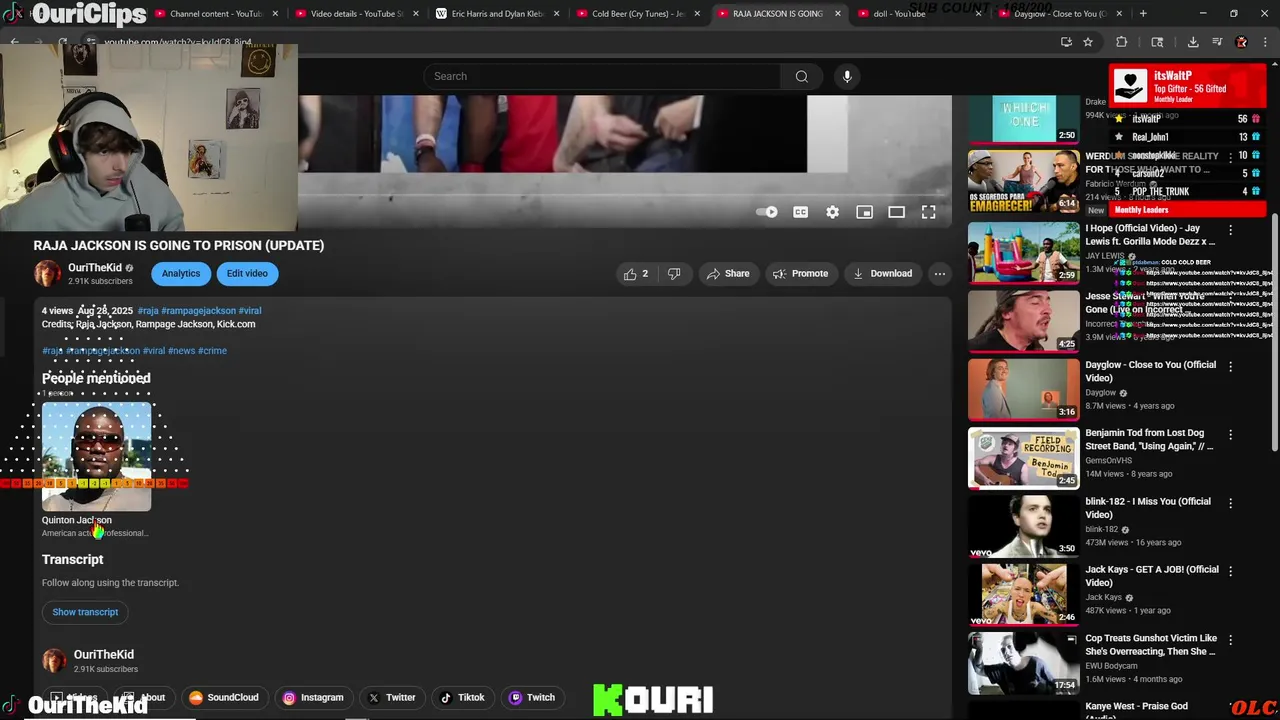1280x720 pixels.
Task: Open a new browser tab with plus
Action: [1143, 14]
